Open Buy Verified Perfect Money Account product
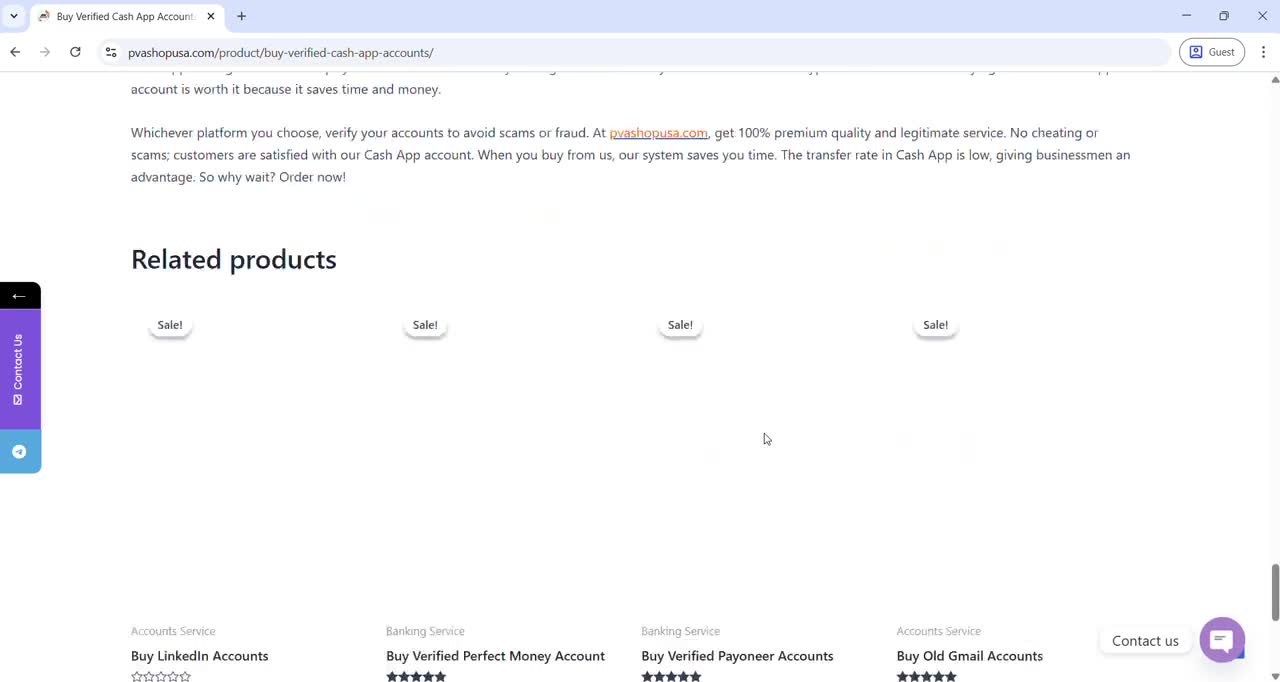The height and width of the screenshot is (682, 1280). click(495, 656)
